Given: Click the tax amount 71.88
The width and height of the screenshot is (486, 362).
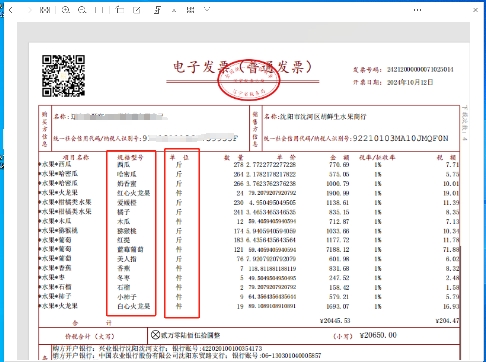Looking at the screenshot, I should (451, 249).
